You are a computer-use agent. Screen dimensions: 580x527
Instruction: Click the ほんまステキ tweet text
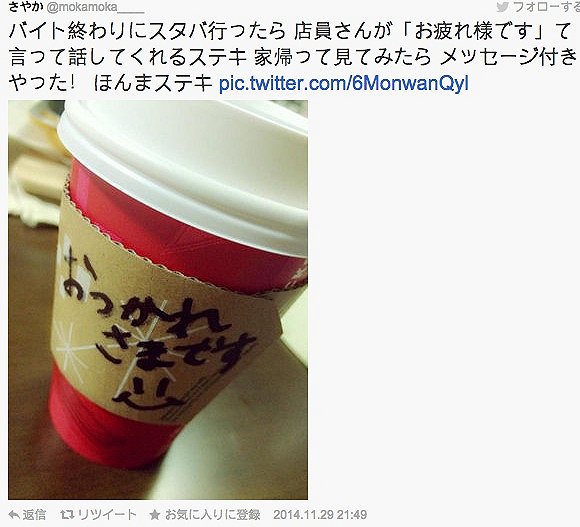tap(152, 84)
